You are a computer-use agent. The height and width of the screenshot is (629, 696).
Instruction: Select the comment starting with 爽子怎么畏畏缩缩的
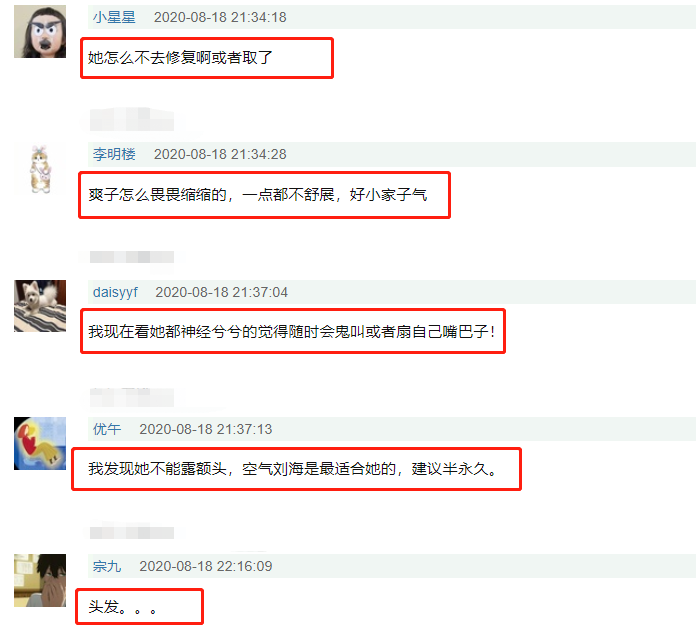click(x=257, y=195)
